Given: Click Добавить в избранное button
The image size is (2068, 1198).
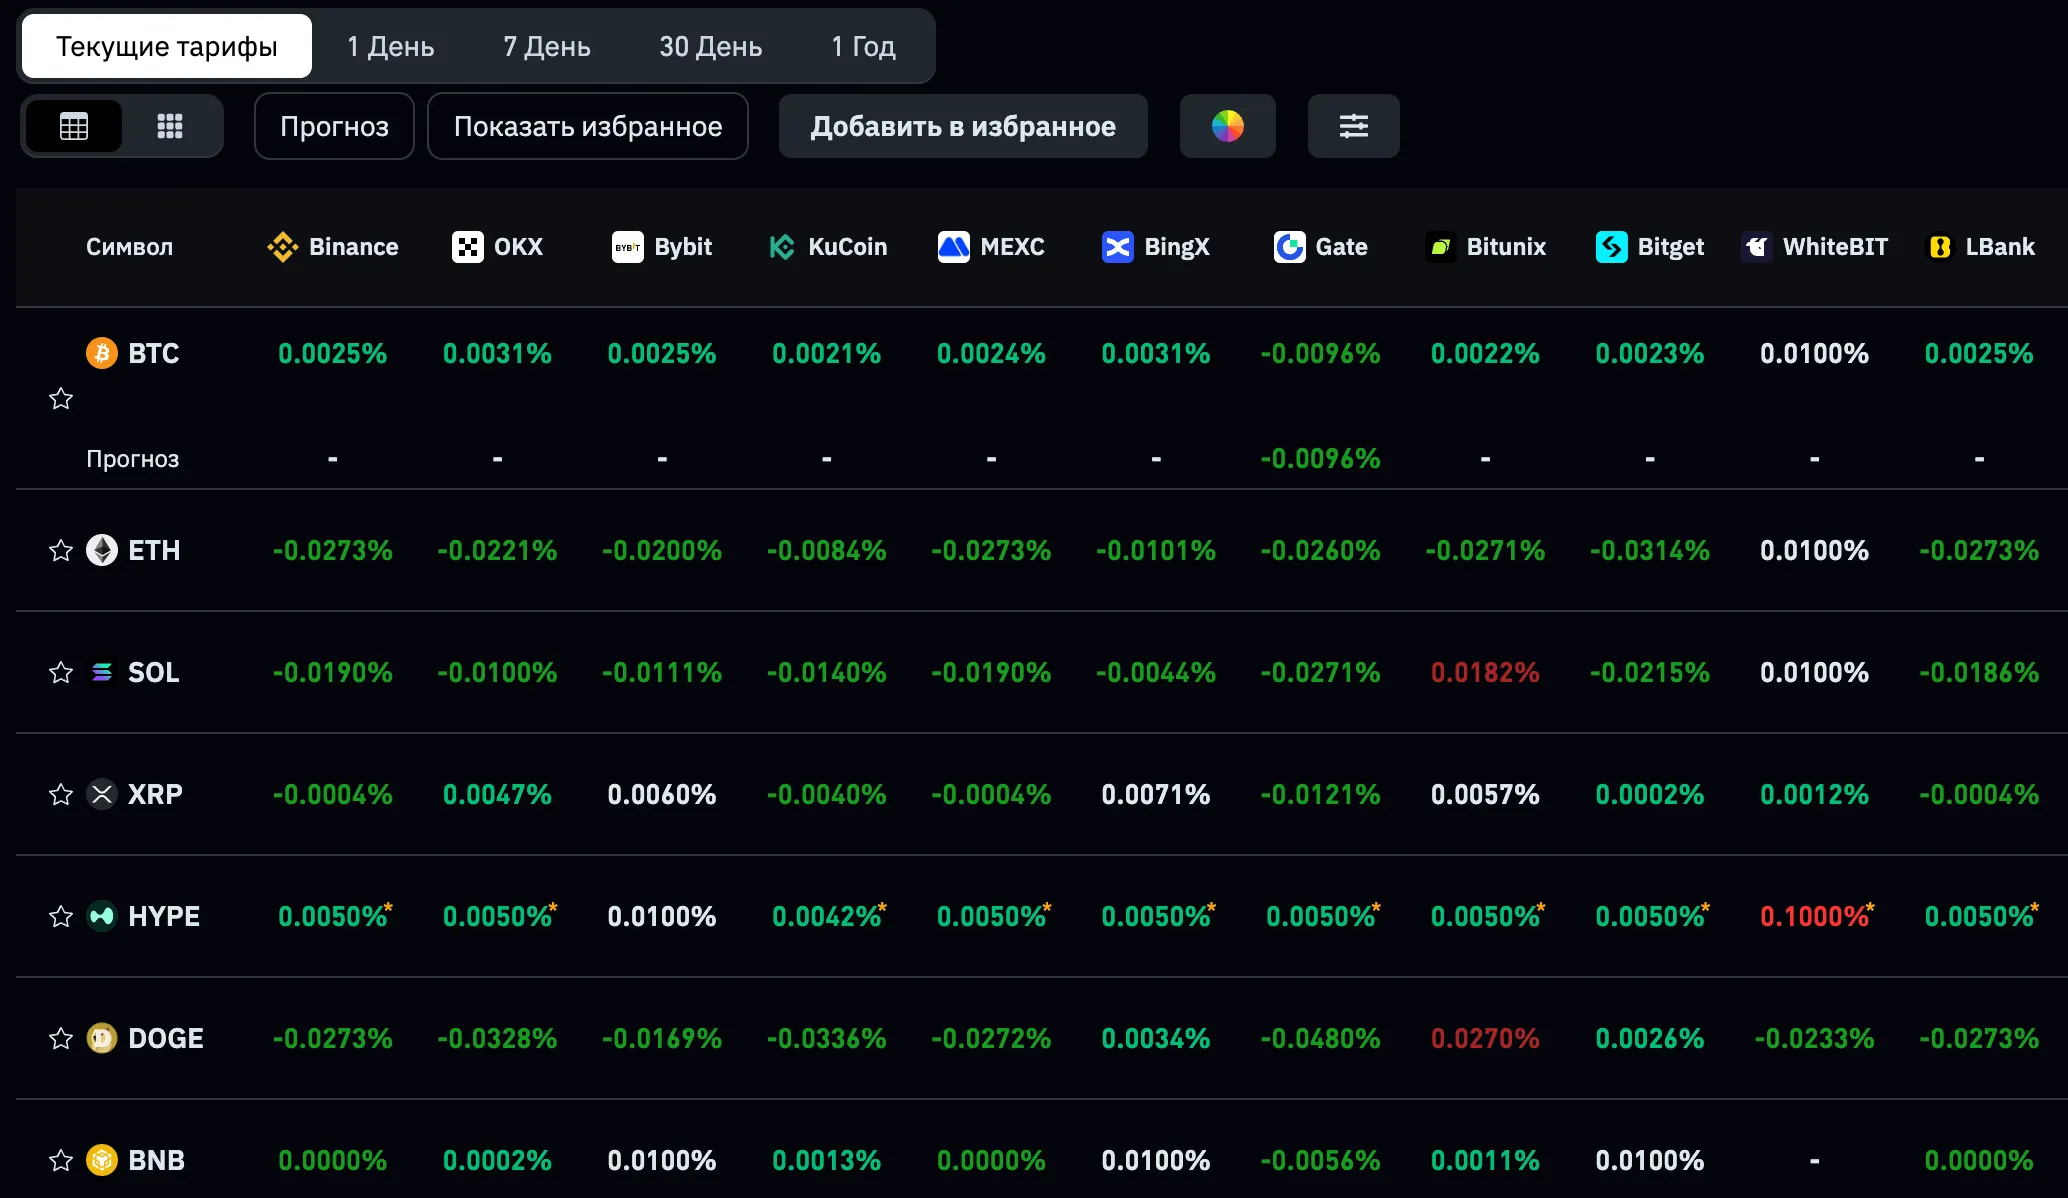Looking at the screenshot, I should [962, 126].
